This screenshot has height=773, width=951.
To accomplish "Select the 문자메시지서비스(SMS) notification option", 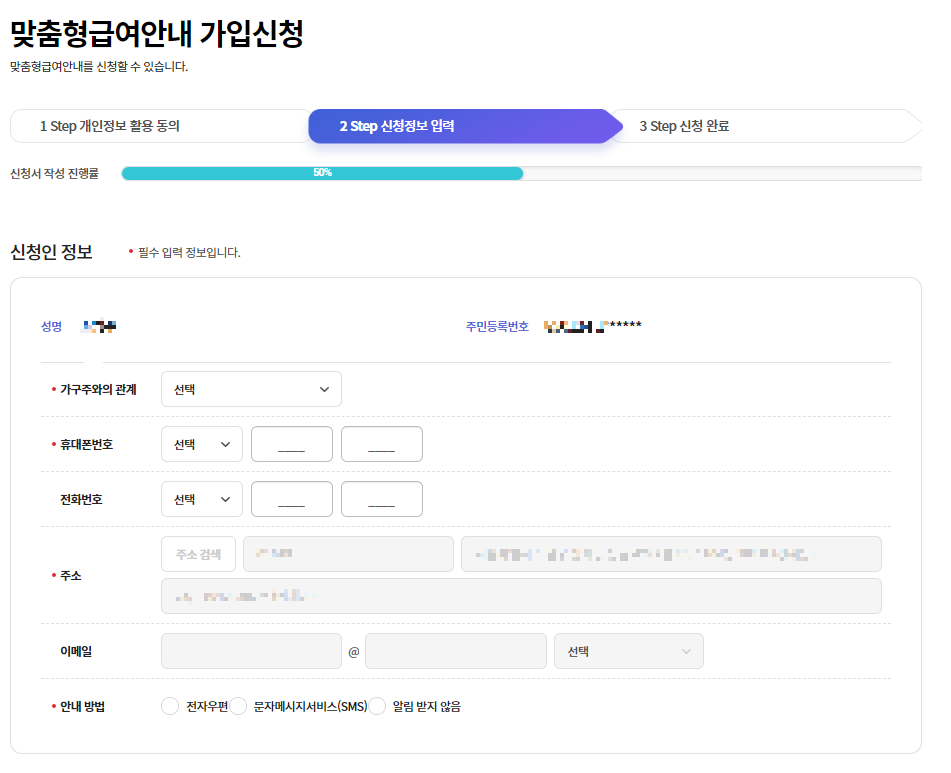I will coord(239,705).
